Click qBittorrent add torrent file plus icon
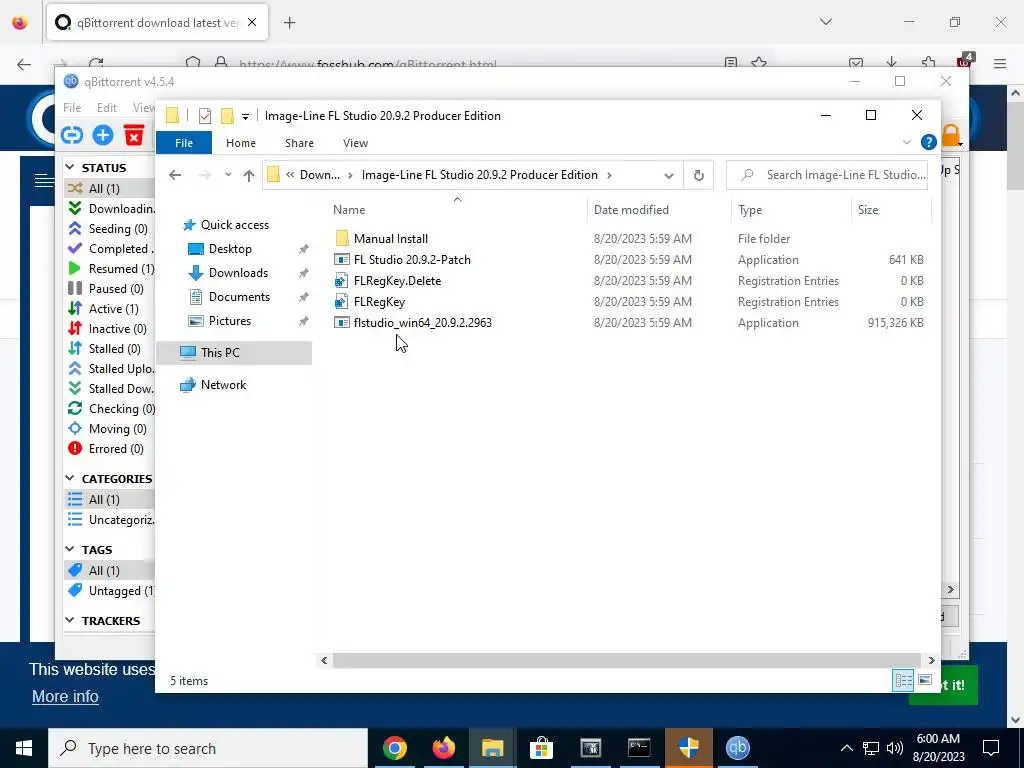The image size is (1024, 768). [x=103, y=135]
